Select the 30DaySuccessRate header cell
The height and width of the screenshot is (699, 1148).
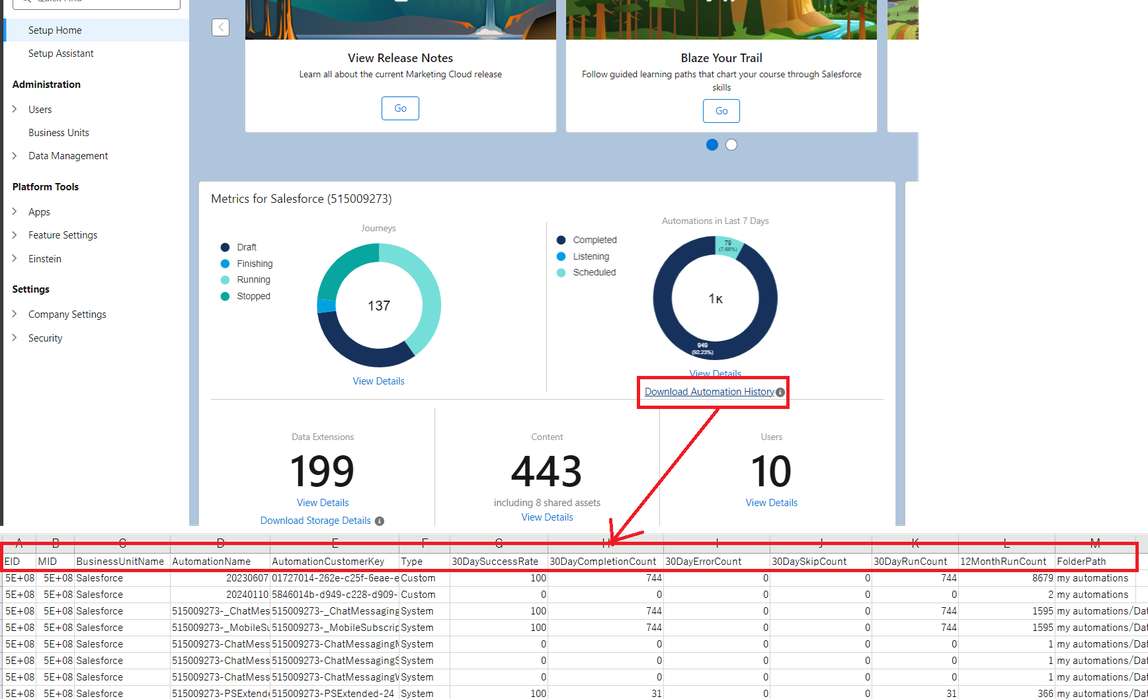coord(499,561)
